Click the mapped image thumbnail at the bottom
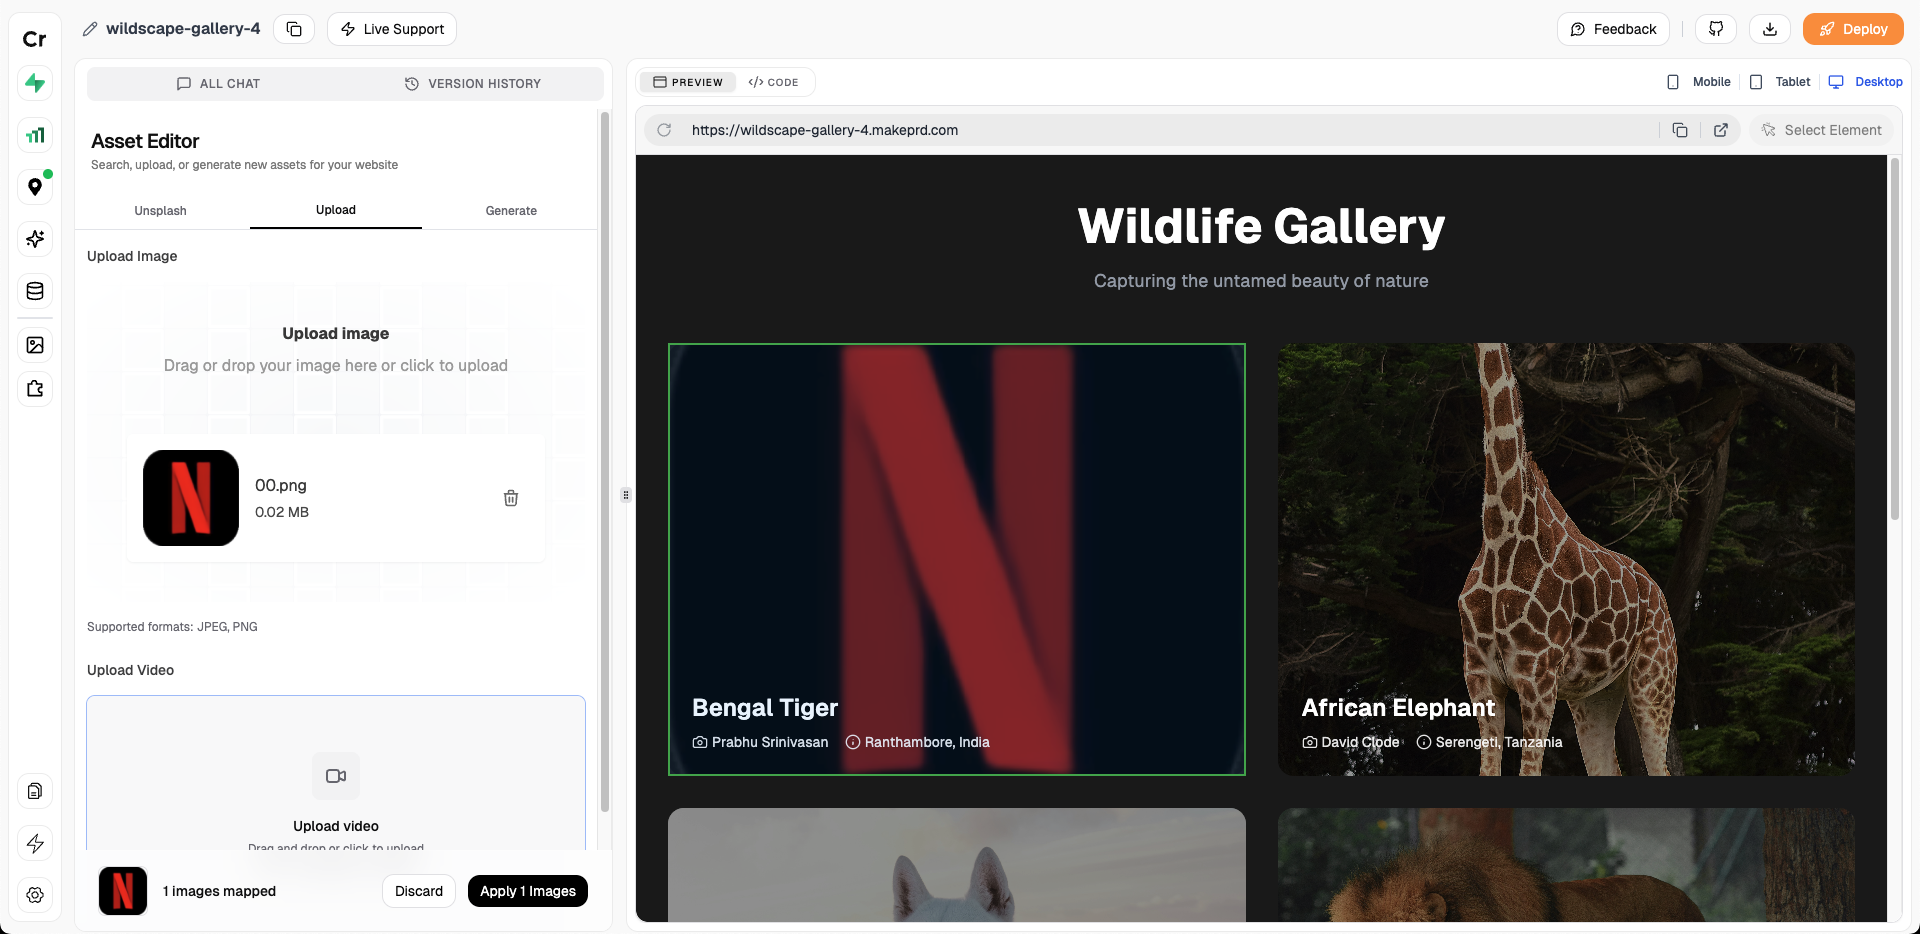The image size is (1920, 934). (123, 891)
